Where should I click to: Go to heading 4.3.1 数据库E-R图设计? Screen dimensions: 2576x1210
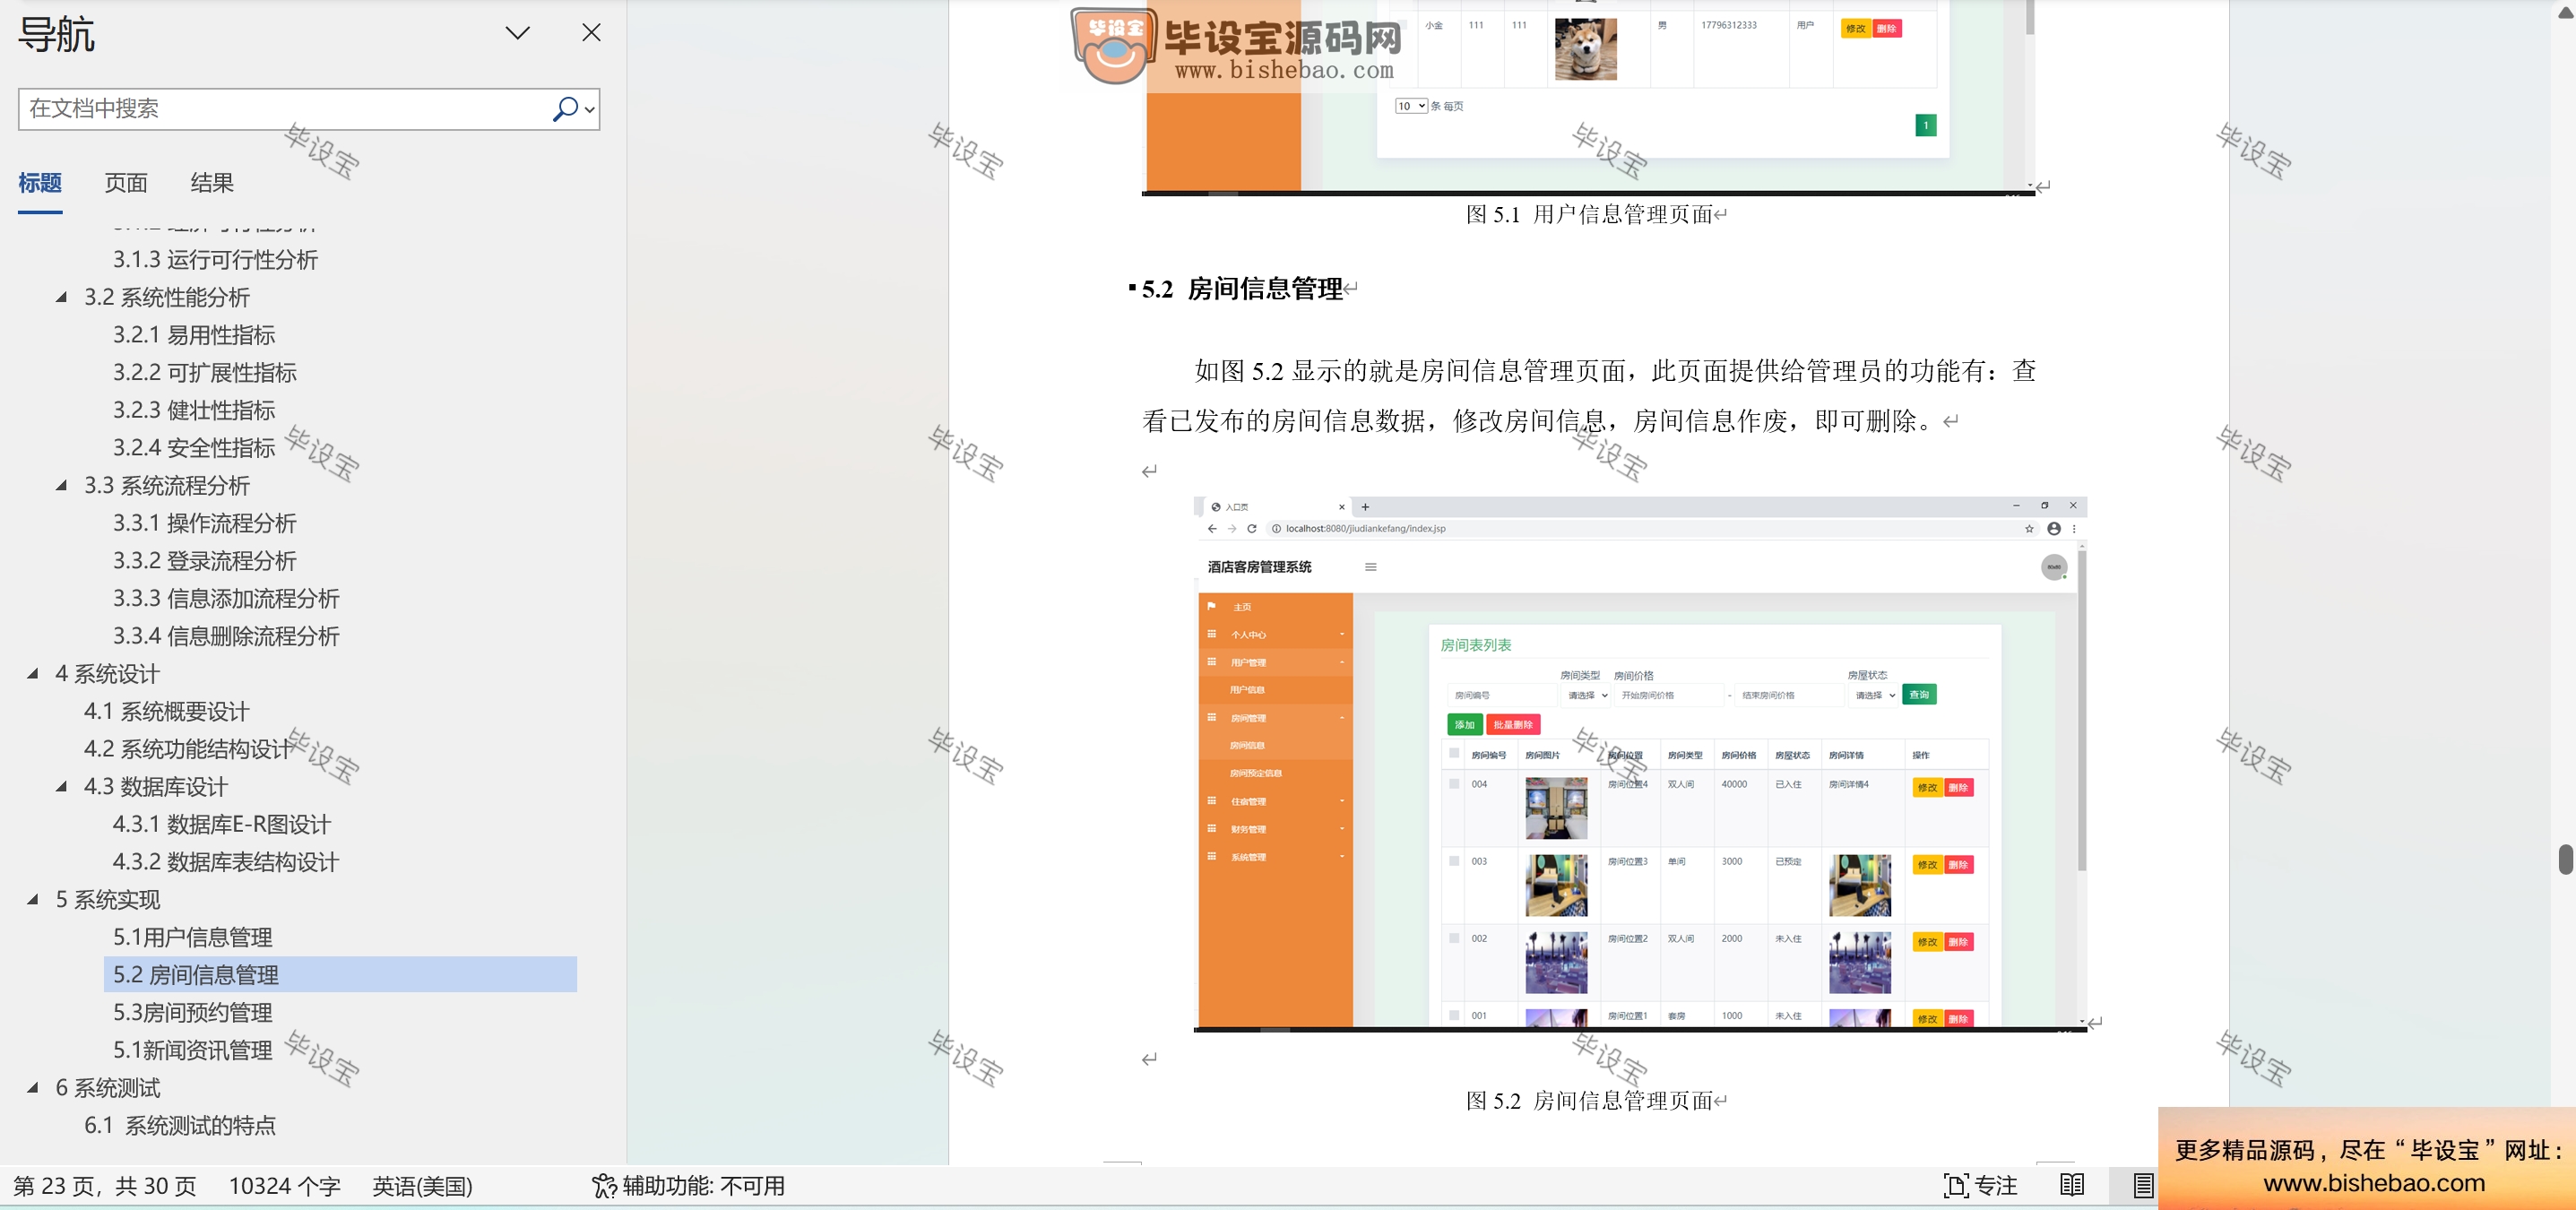pos(222,825)
